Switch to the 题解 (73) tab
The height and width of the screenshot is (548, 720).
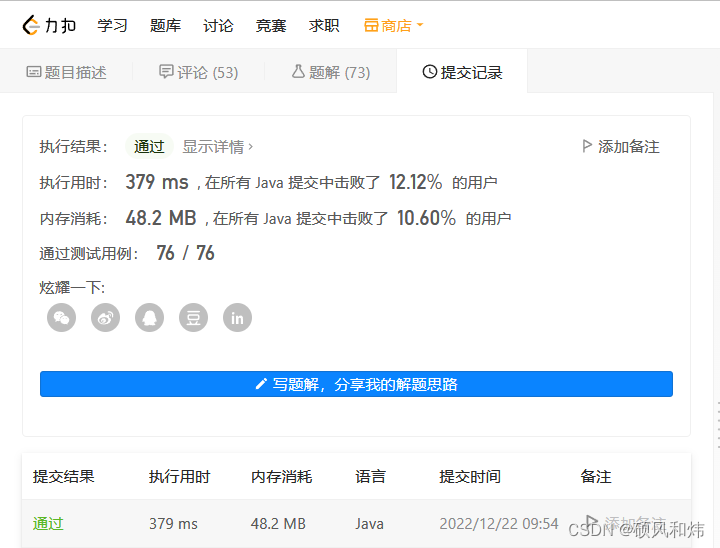tap(331, 72)
